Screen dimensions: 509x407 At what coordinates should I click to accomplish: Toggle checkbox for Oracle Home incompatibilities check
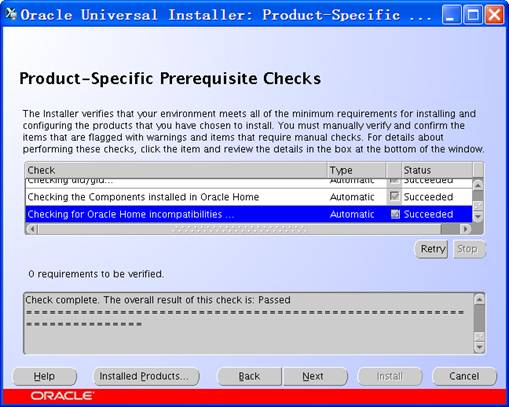tap(395, 214)
